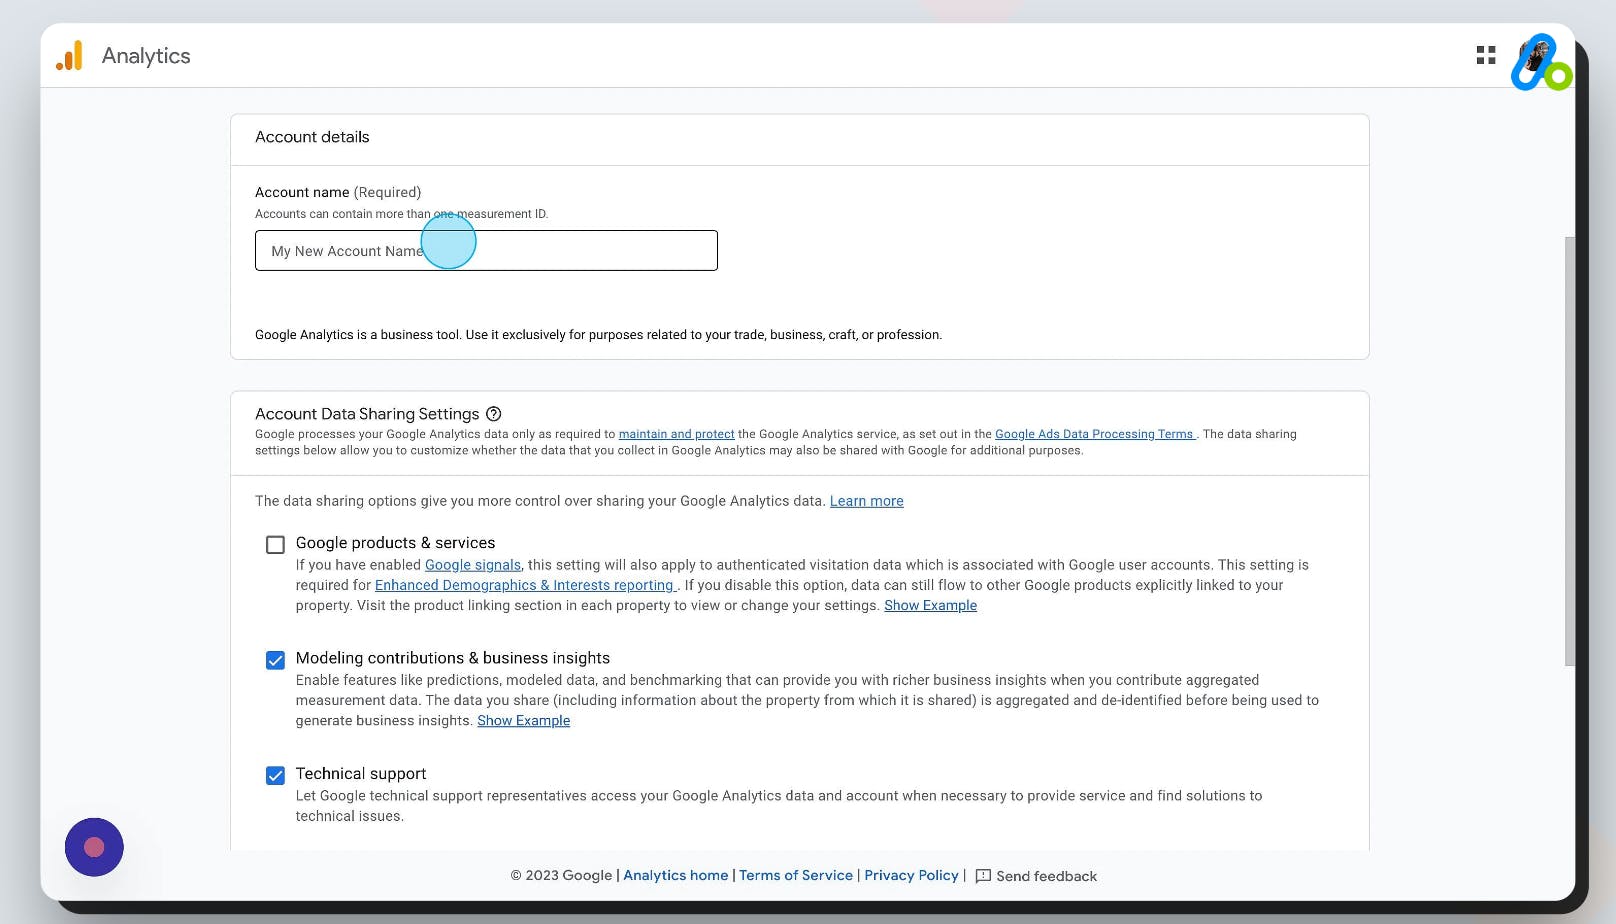Click the Send feedback icon in the footer
The height and width of the screenshot is (924, 1616).
coord(983,876)
